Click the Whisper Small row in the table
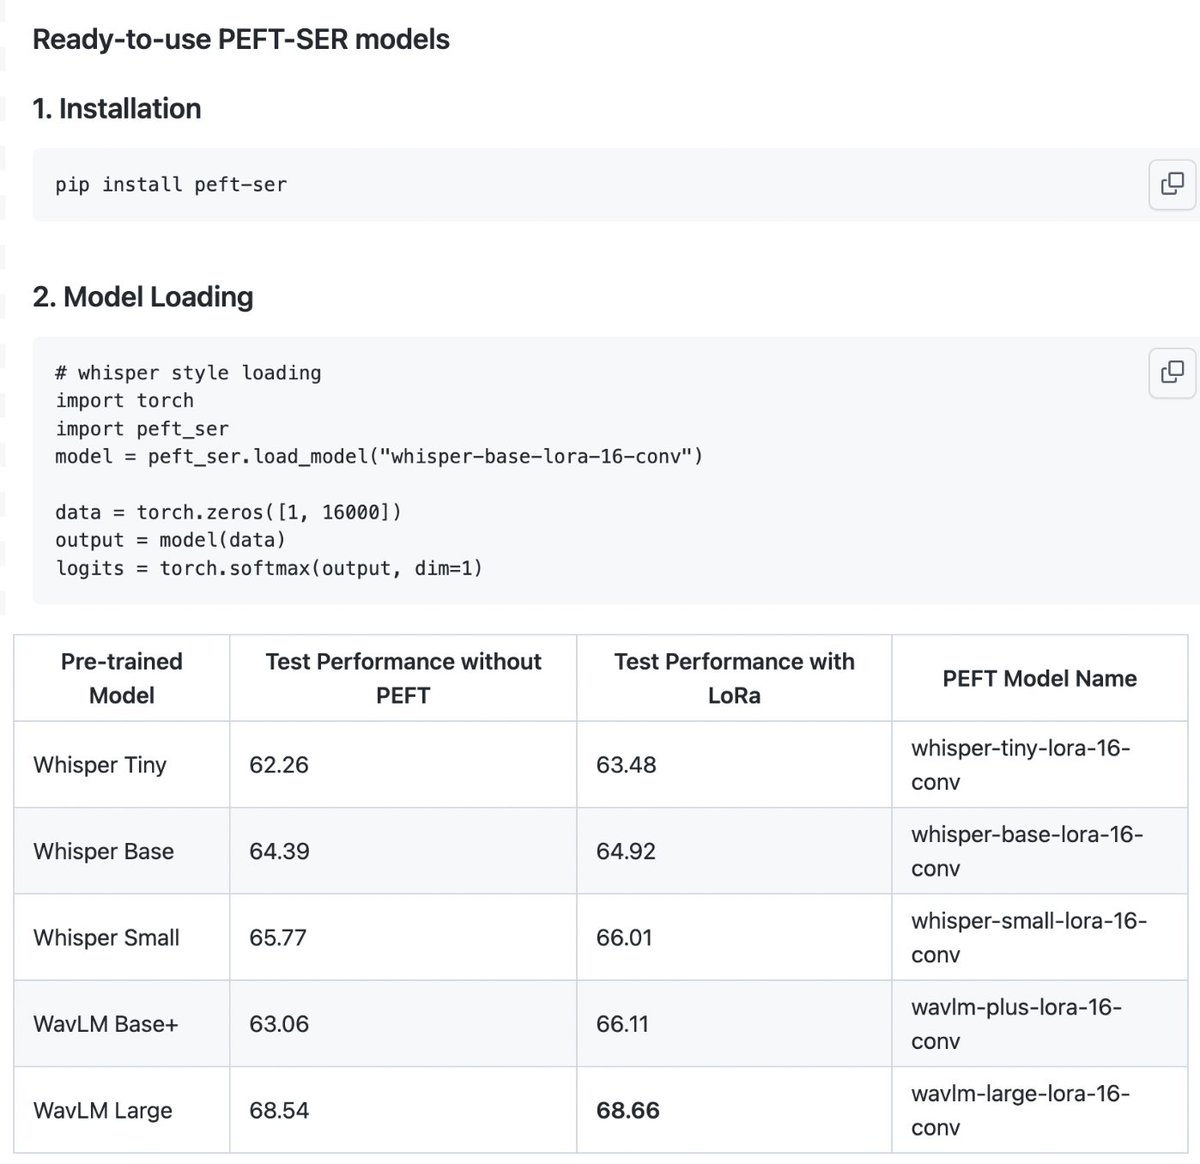Image resolution: width=1200 pixels, height=1164 pixels. pos(106,938)
